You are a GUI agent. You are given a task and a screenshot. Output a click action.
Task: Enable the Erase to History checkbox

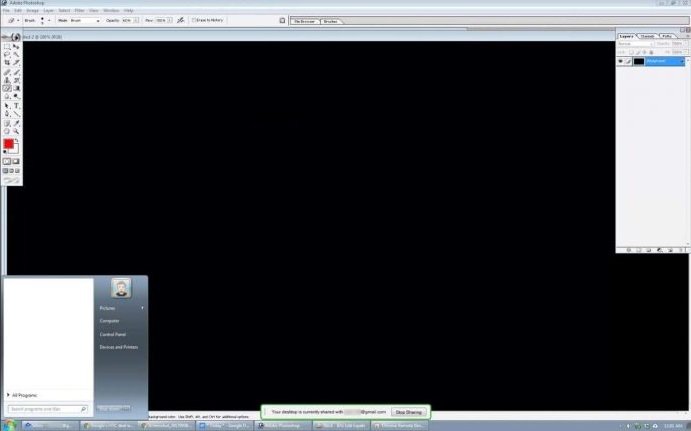point(194,20)
